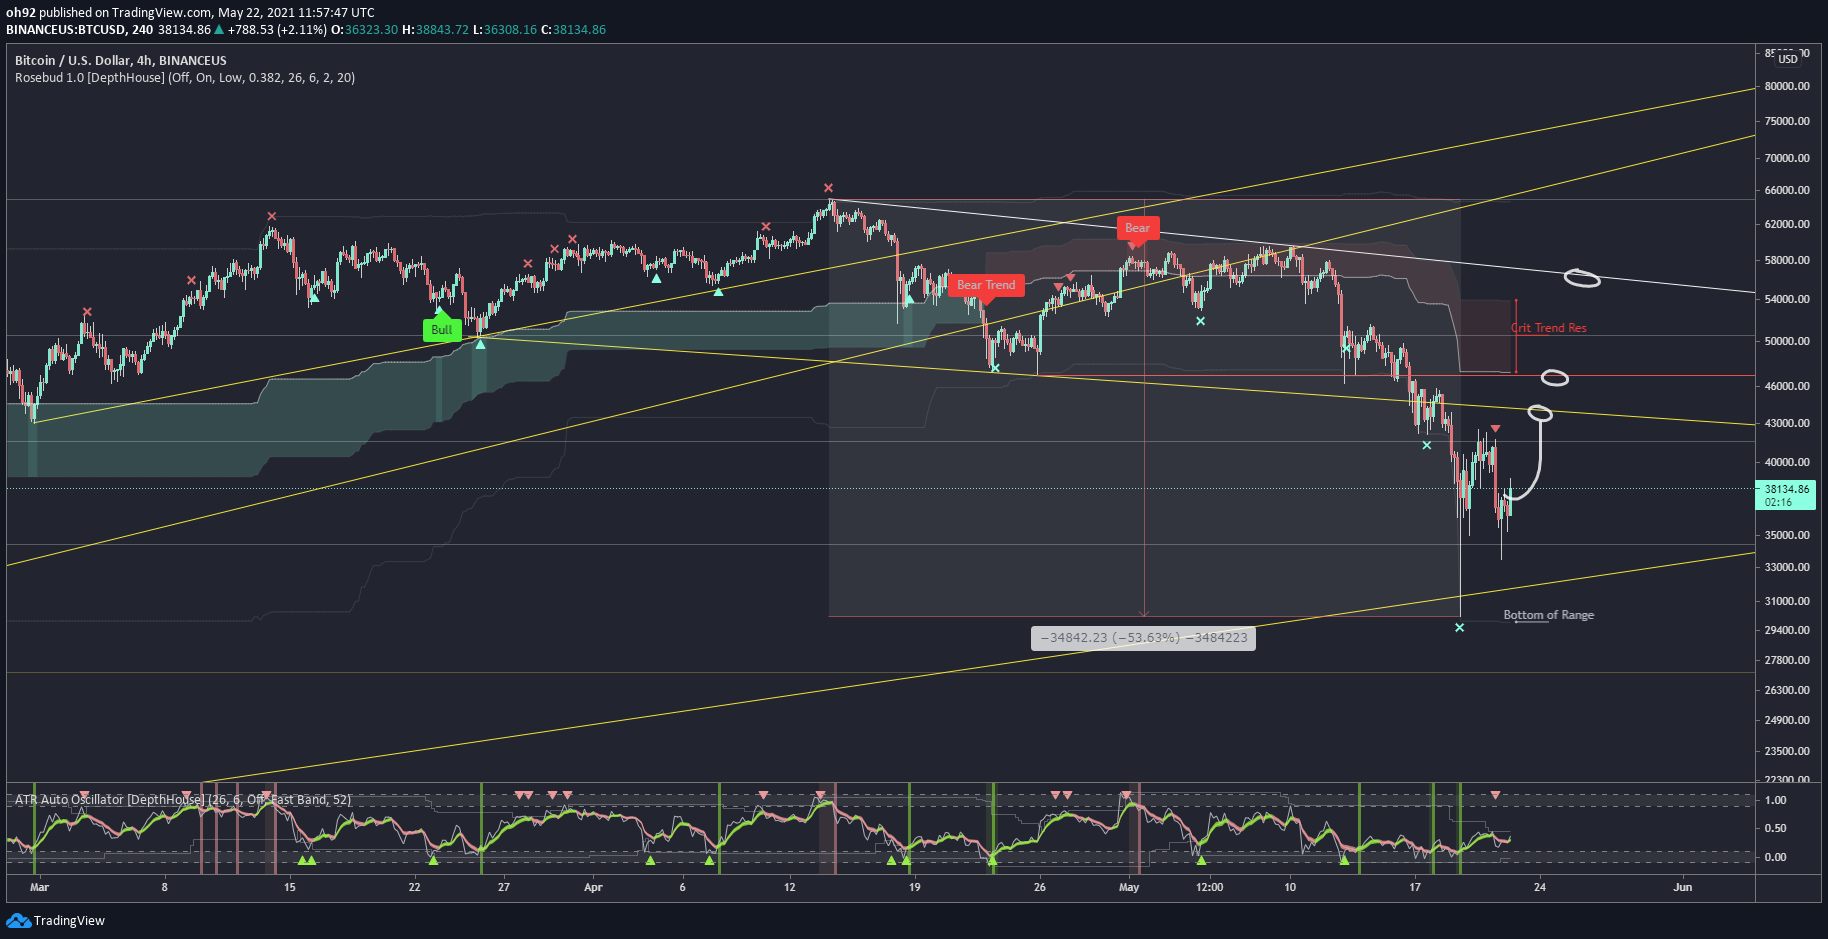Image resolution: width=1828 pixels, height=939 pixels.
Task: Click the red down-triangle above the Bear label
Action: click(x=1132, y=247)
